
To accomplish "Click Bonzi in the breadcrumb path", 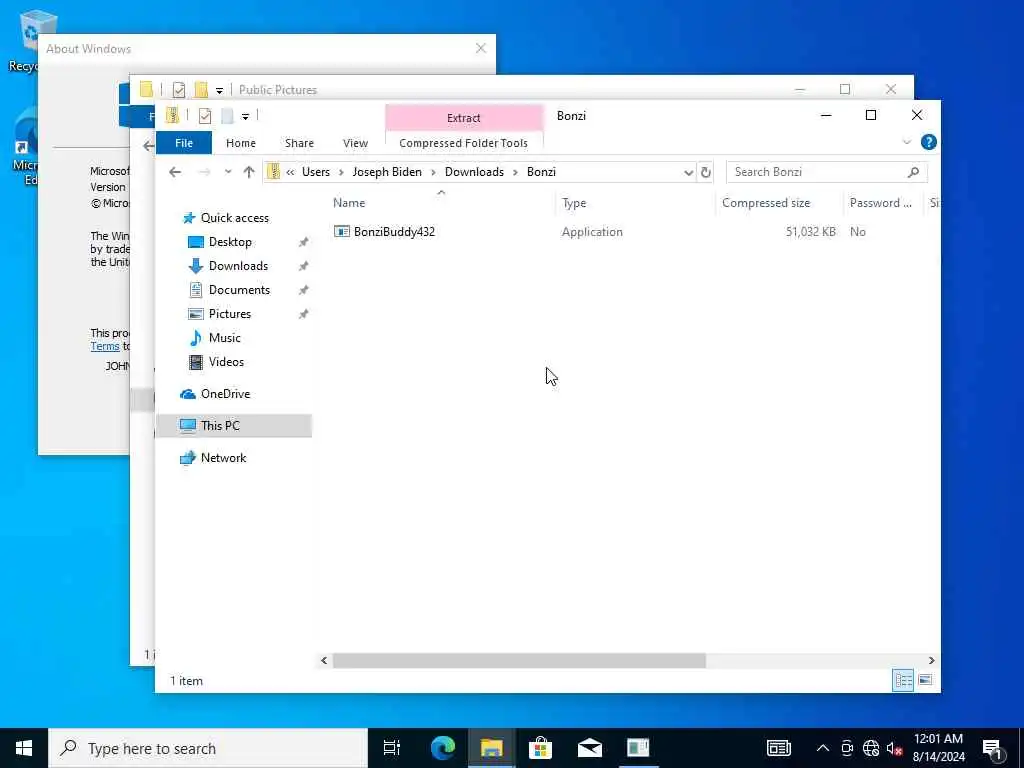I will pyautogui.click(x=541, y=172).
